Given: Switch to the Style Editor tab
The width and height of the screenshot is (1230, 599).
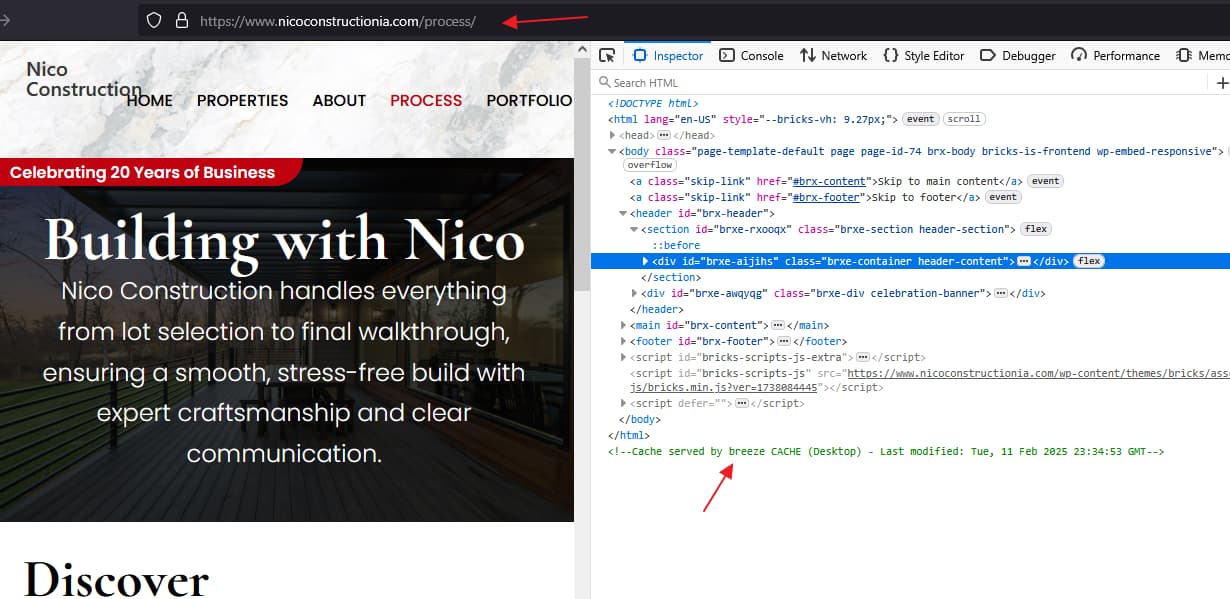Looking at the screenshot, I should 923,56.
